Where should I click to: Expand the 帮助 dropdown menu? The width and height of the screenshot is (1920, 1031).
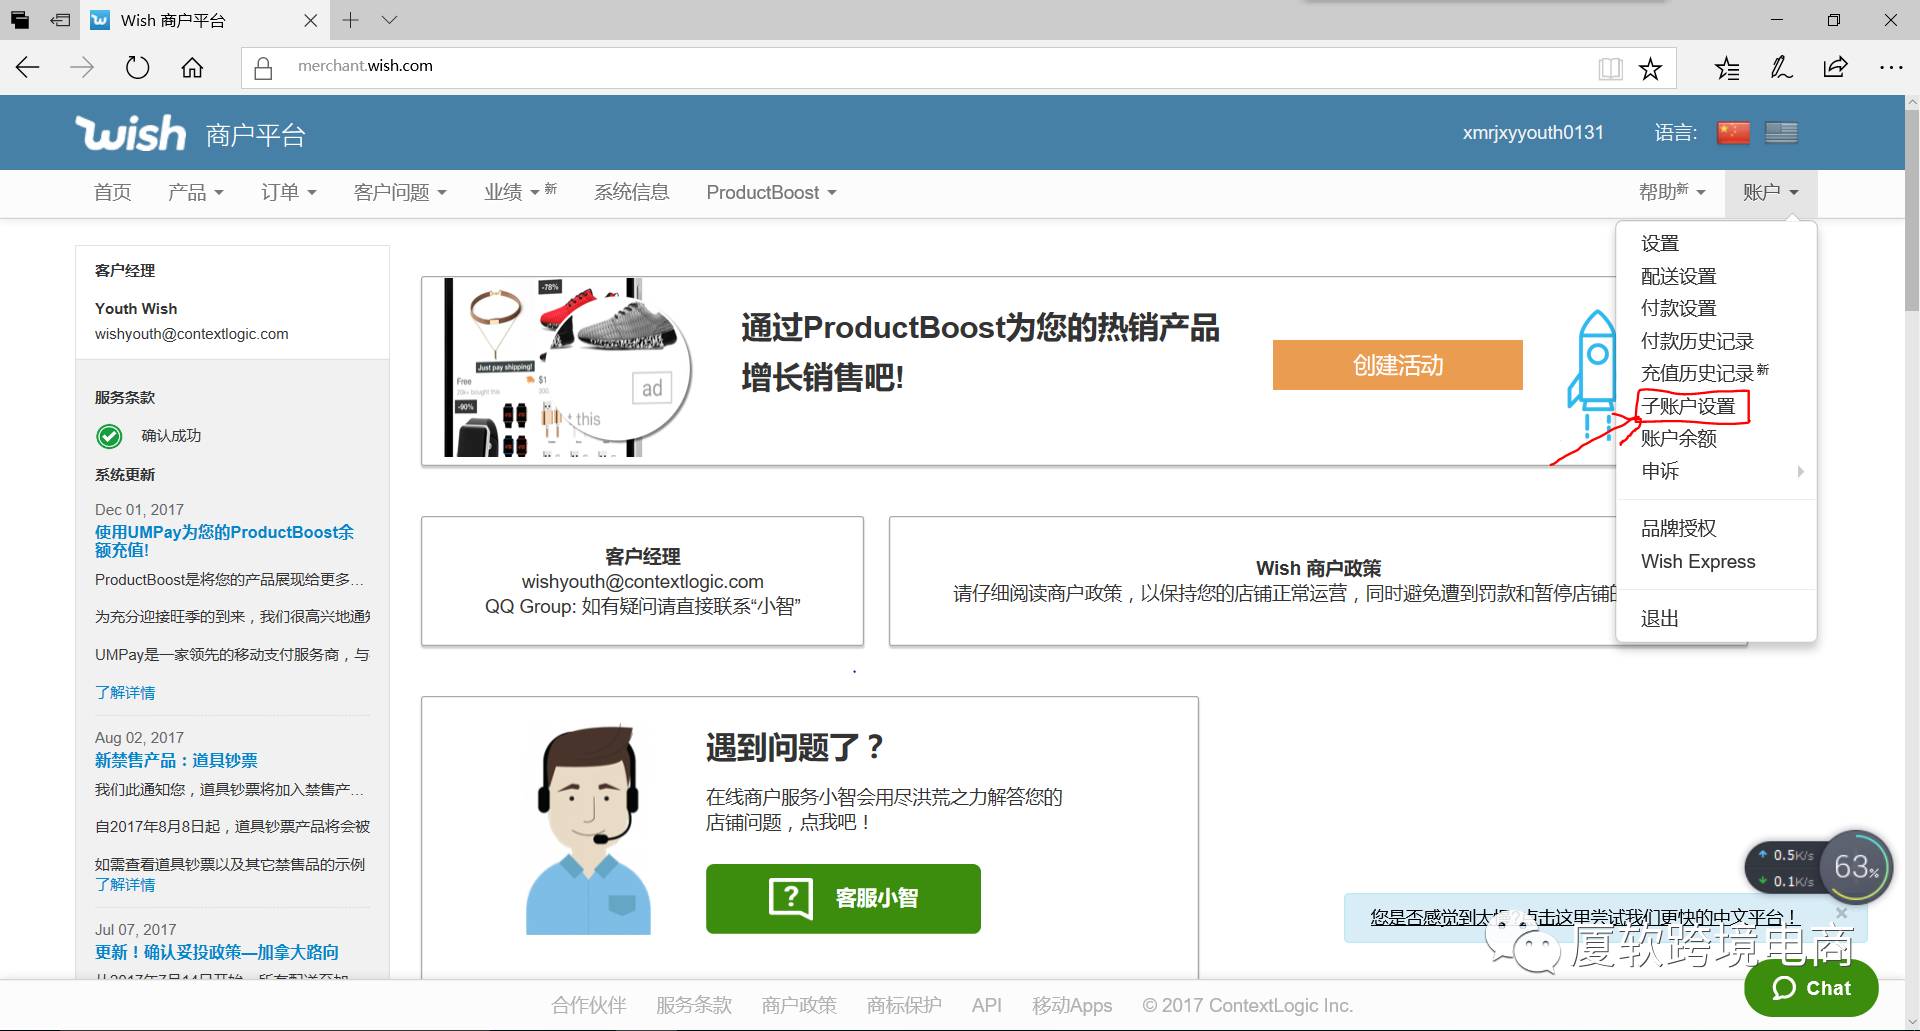click(1672, 192)
